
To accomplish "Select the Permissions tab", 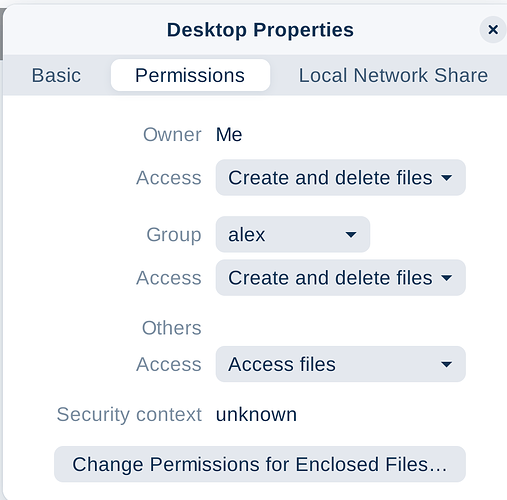I will point(190,75).
